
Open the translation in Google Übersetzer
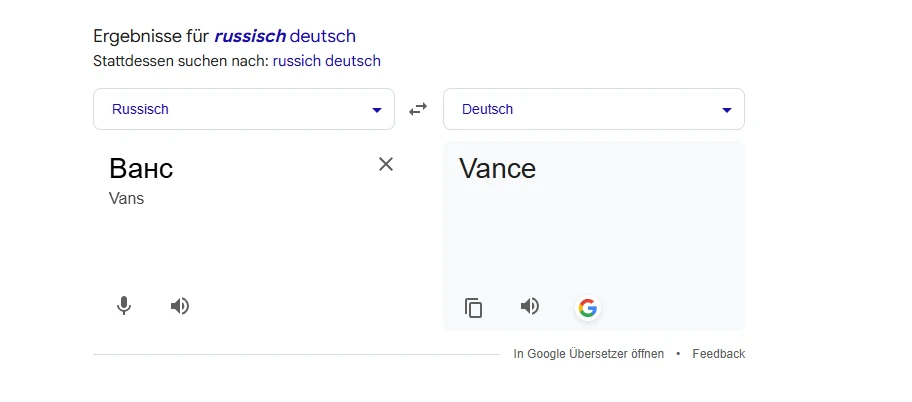coord(588,354)
